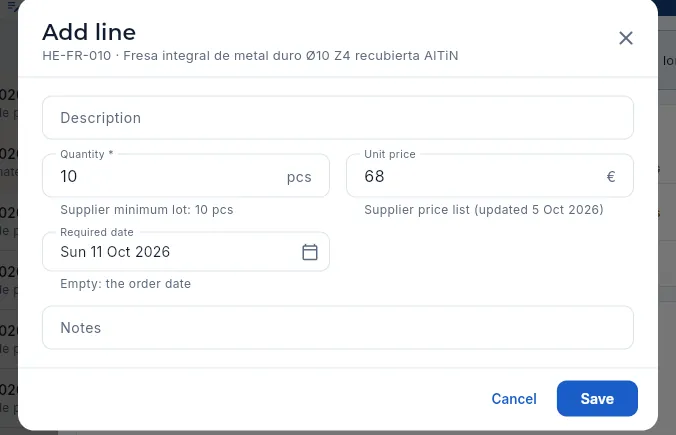Open the Required date calendar picker icon
This screenshot has width=676, height=435.
pos(310,252)
